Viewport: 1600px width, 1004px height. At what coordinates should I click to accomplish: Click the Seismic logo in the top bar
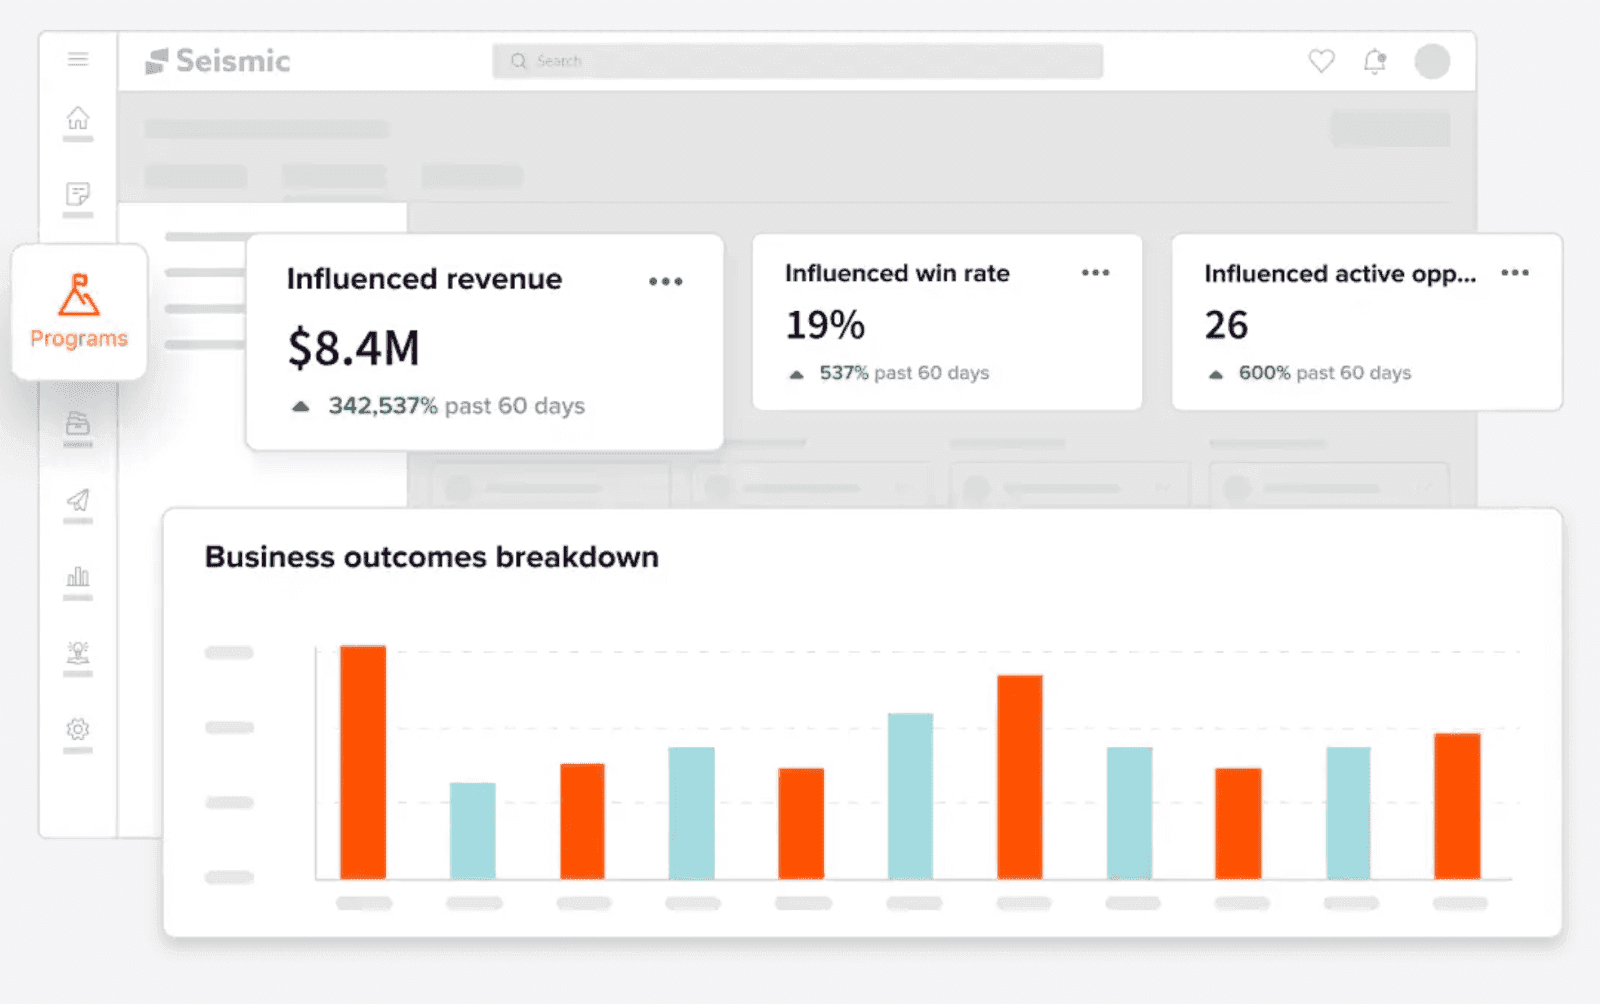[x=215, y=61]
